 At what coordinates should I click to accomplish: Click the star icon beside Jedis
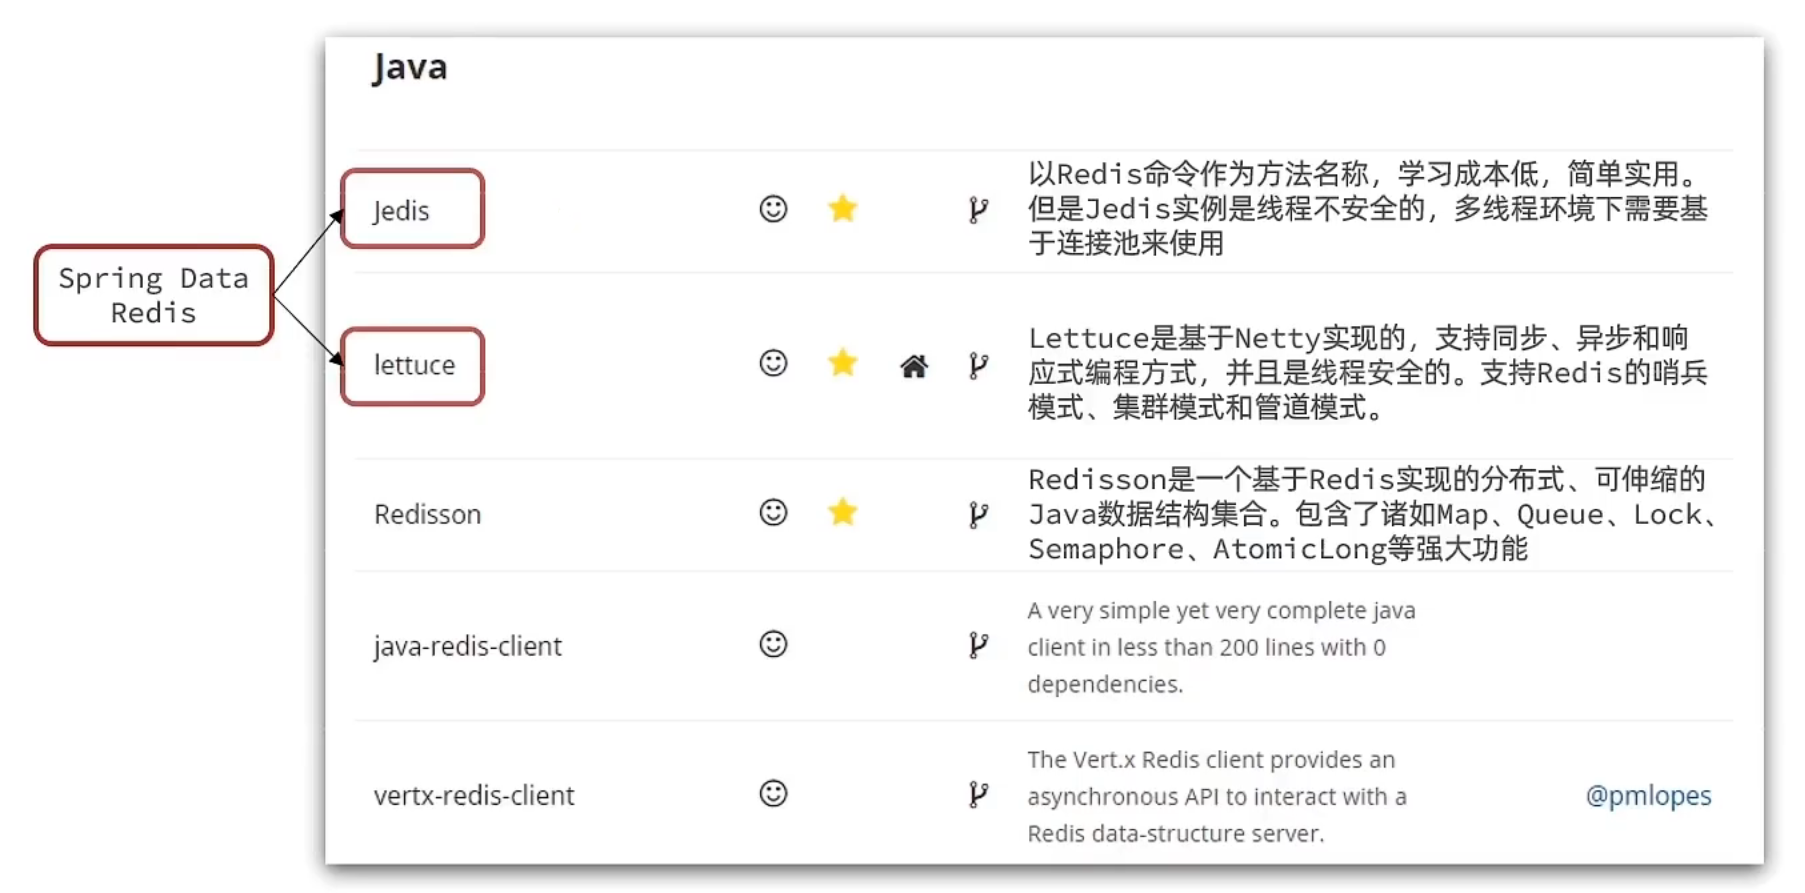click(x=843, y=209)
